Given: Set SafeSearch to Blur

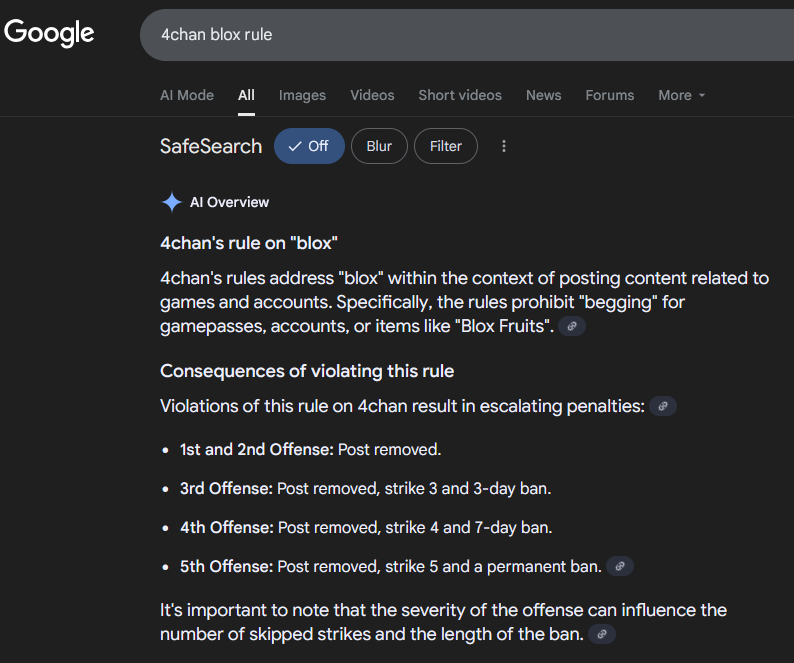Looking at the screenshot, I should [x=379, y=146].
